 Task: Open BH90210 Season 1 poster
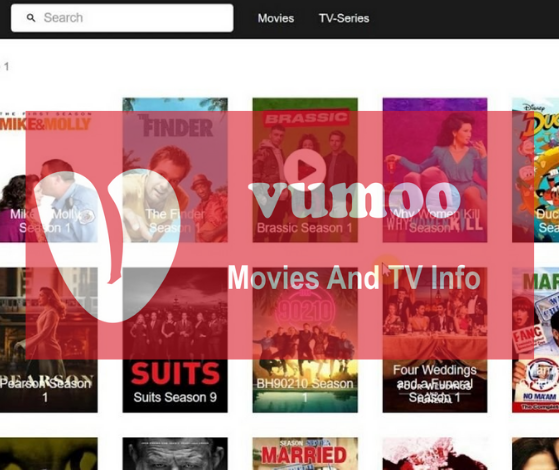tap(305, 340)
